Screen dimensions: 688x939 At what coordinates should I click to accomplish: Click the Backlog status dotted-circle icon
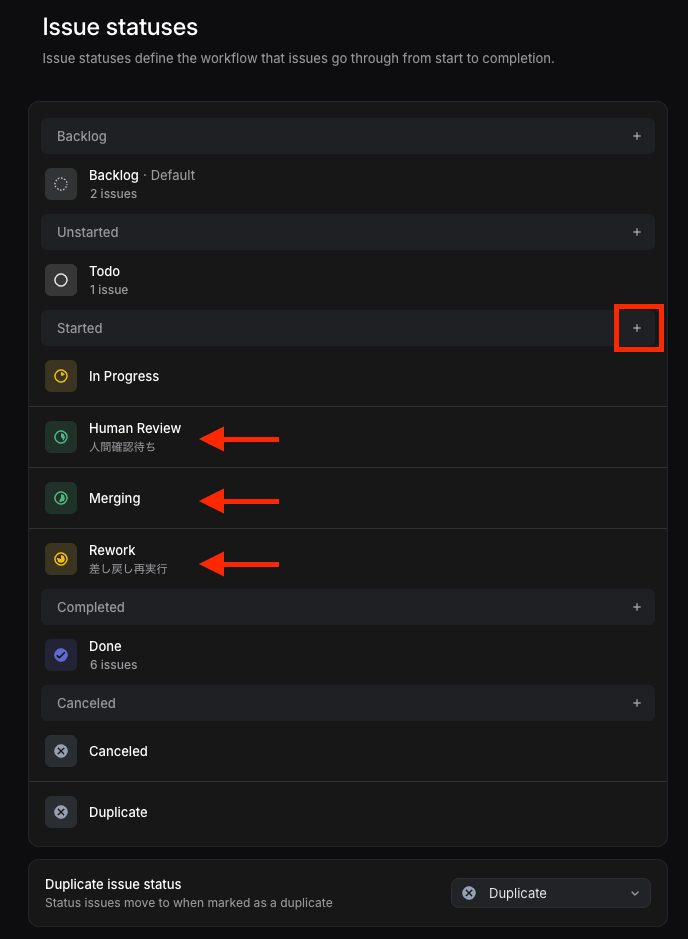pos(61,184)
